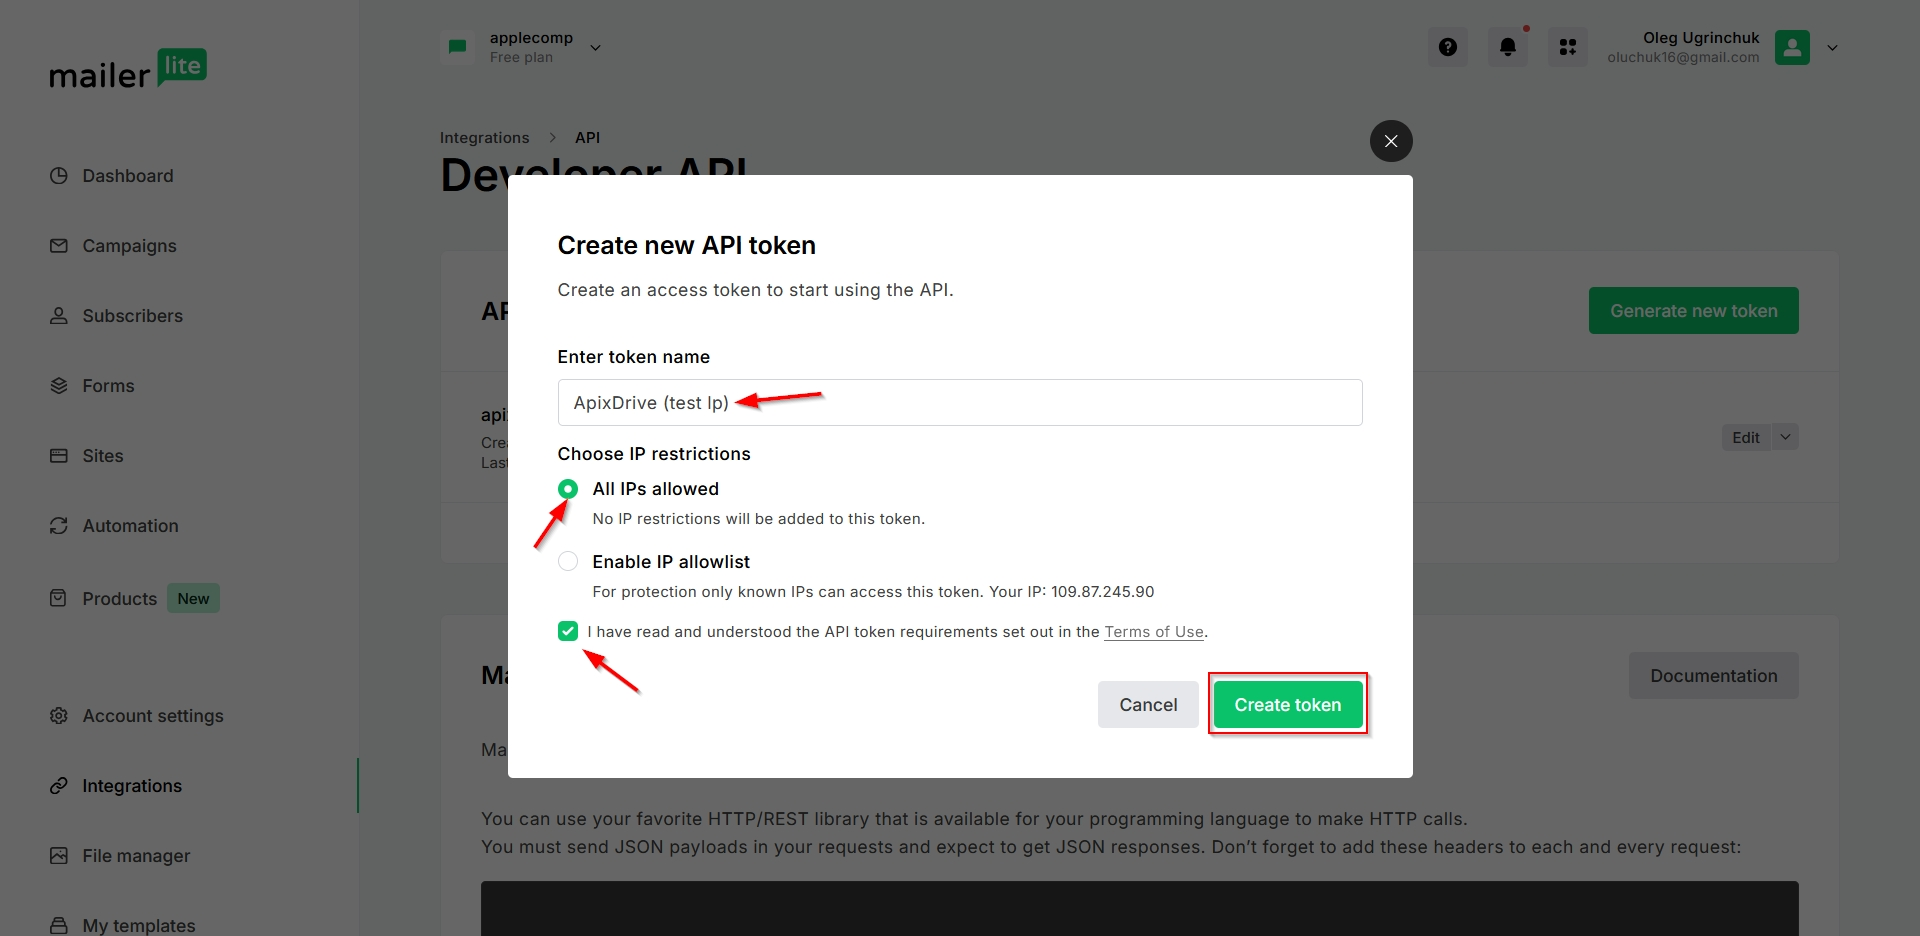This screenshot has height=936, width=1920.
Task: Click the API breadcrumb
Action: click(587, 138)
